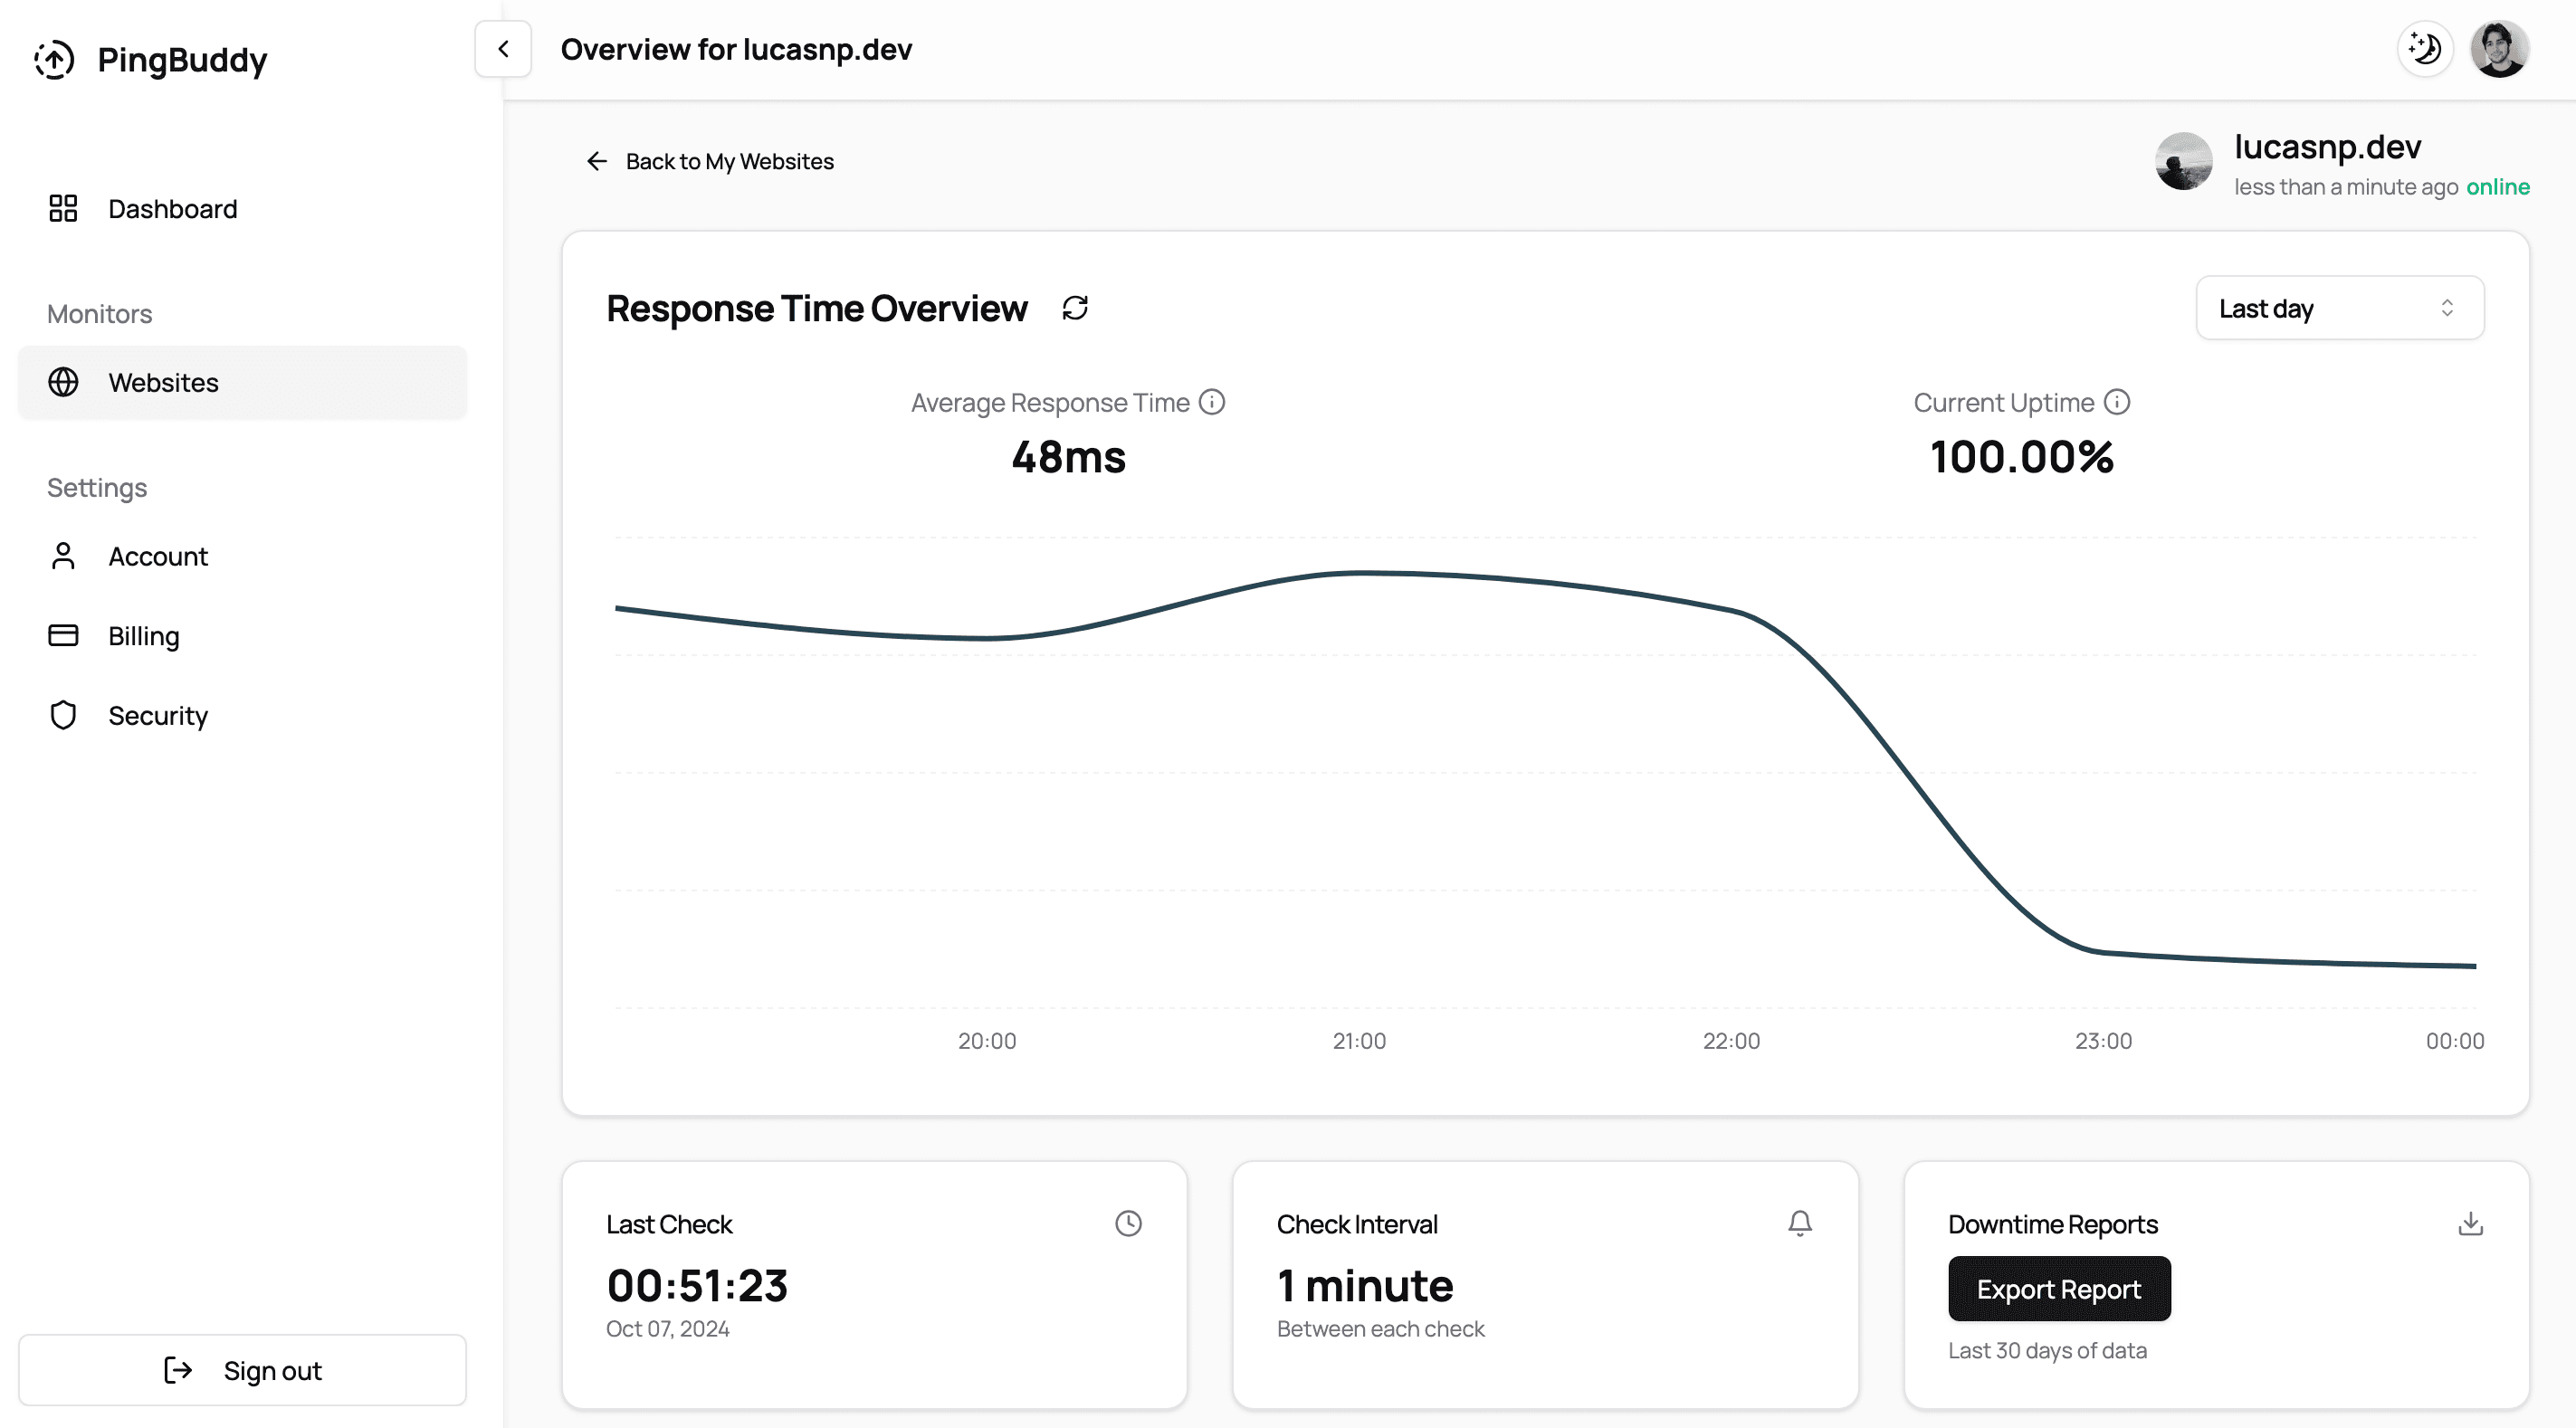Click the 48ms average response value
2576x1428 pixels.
(x=1068, y=457)
